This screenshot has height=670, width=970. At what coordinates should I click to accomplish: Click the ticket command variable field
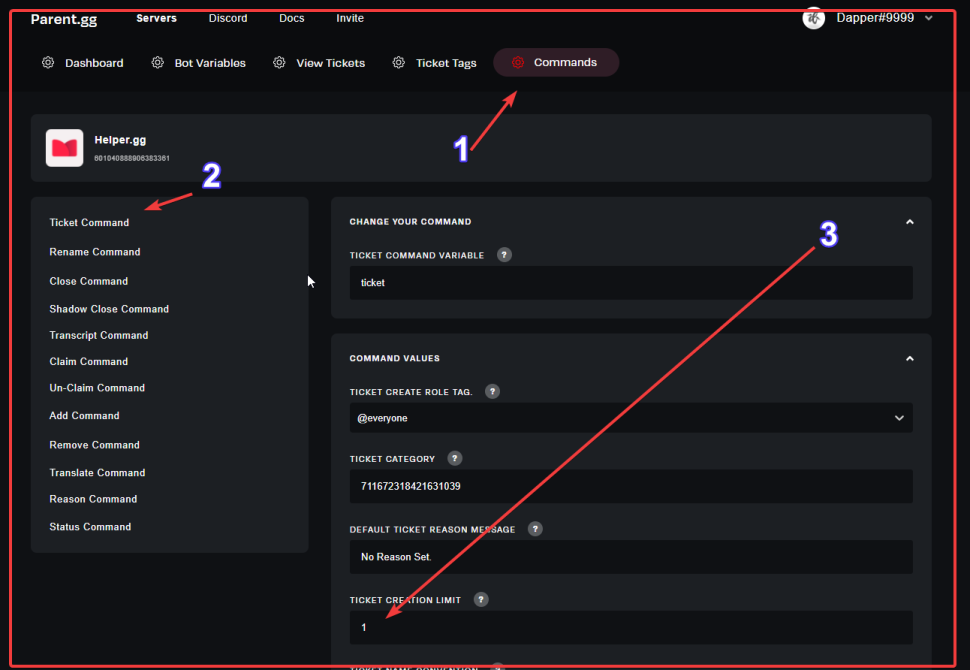pyautogui.click(x=631, y=283)
